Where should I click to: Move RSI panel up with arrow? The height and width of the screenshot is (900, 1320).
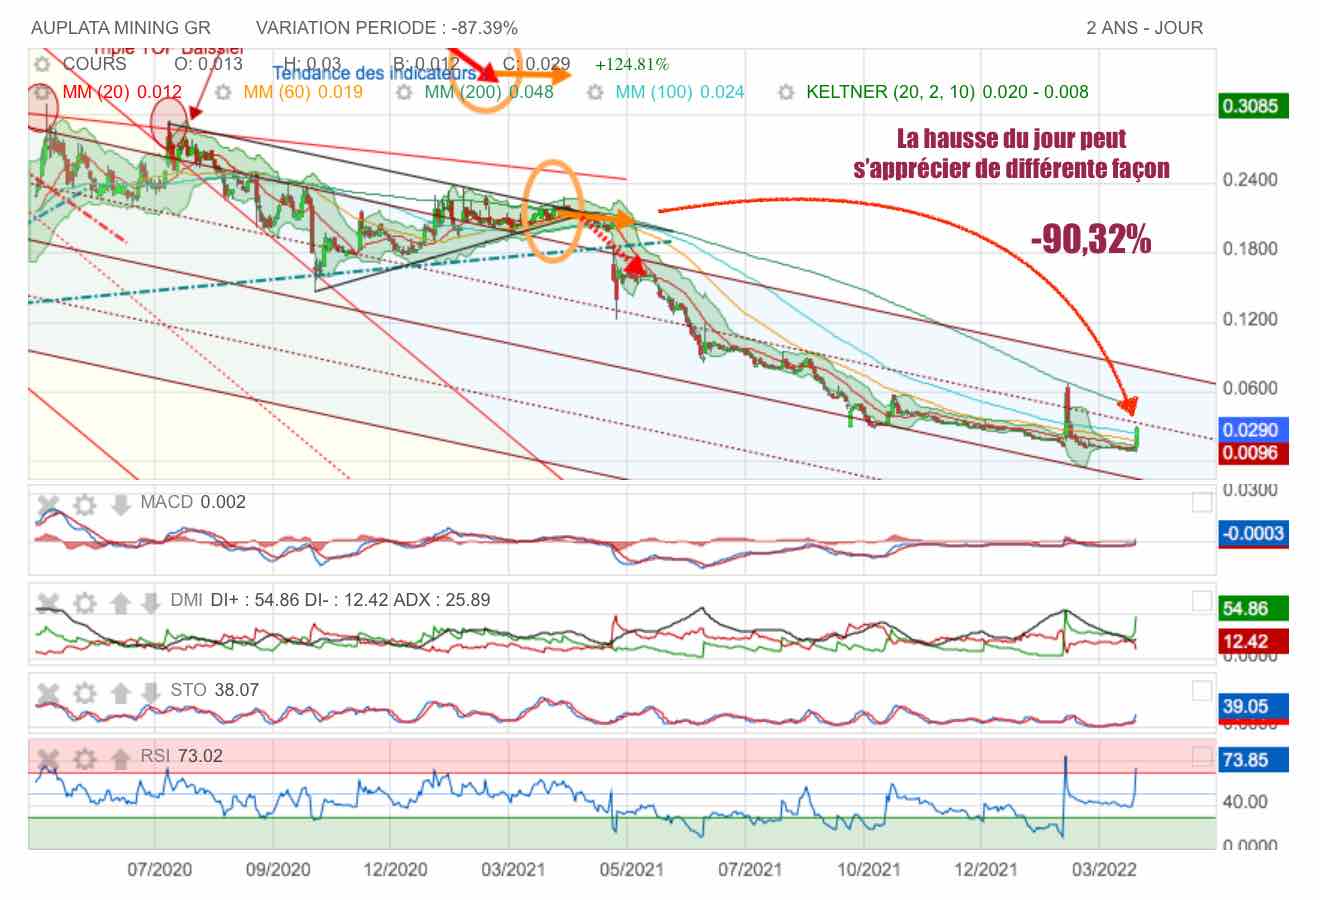click(x=120, y=758)
